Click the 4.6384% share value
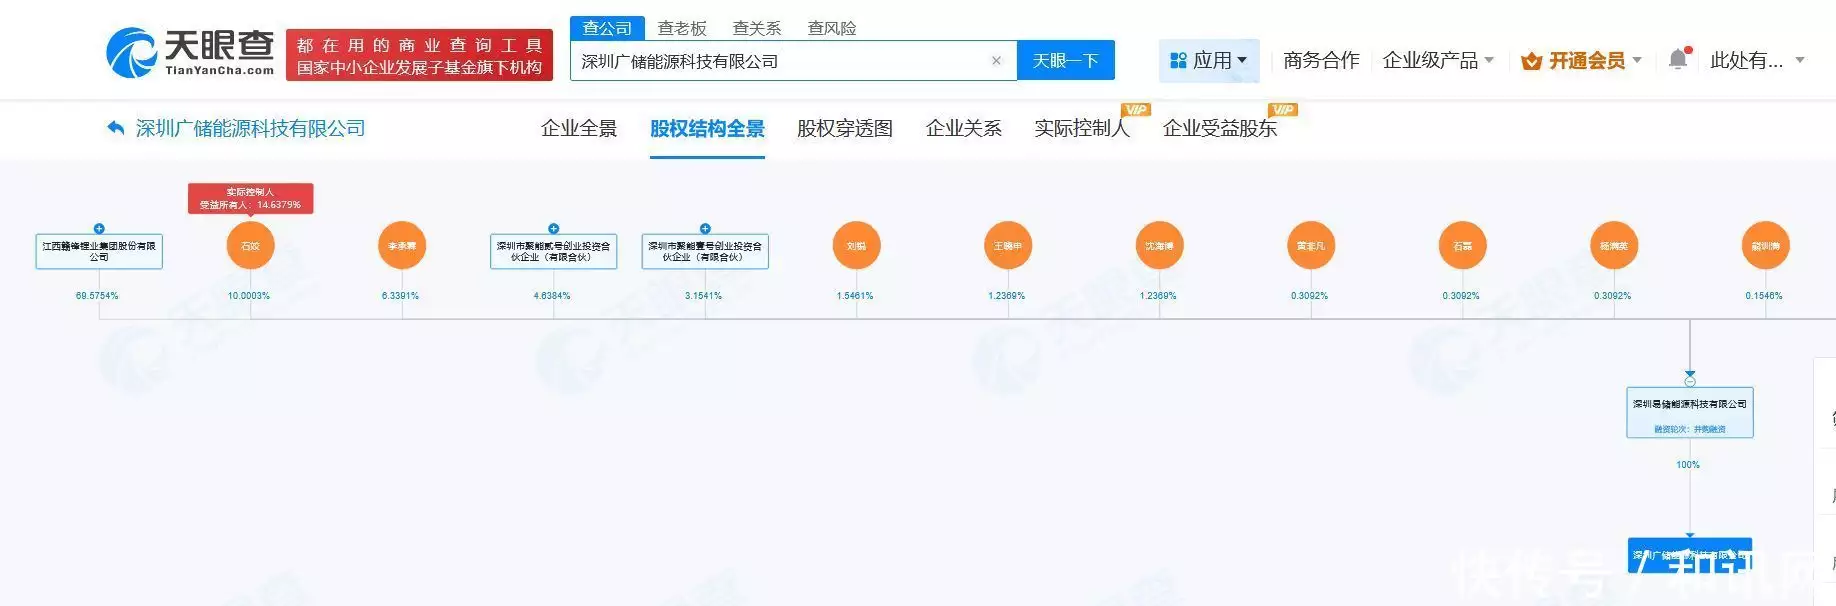 click(x=552, y=296)
